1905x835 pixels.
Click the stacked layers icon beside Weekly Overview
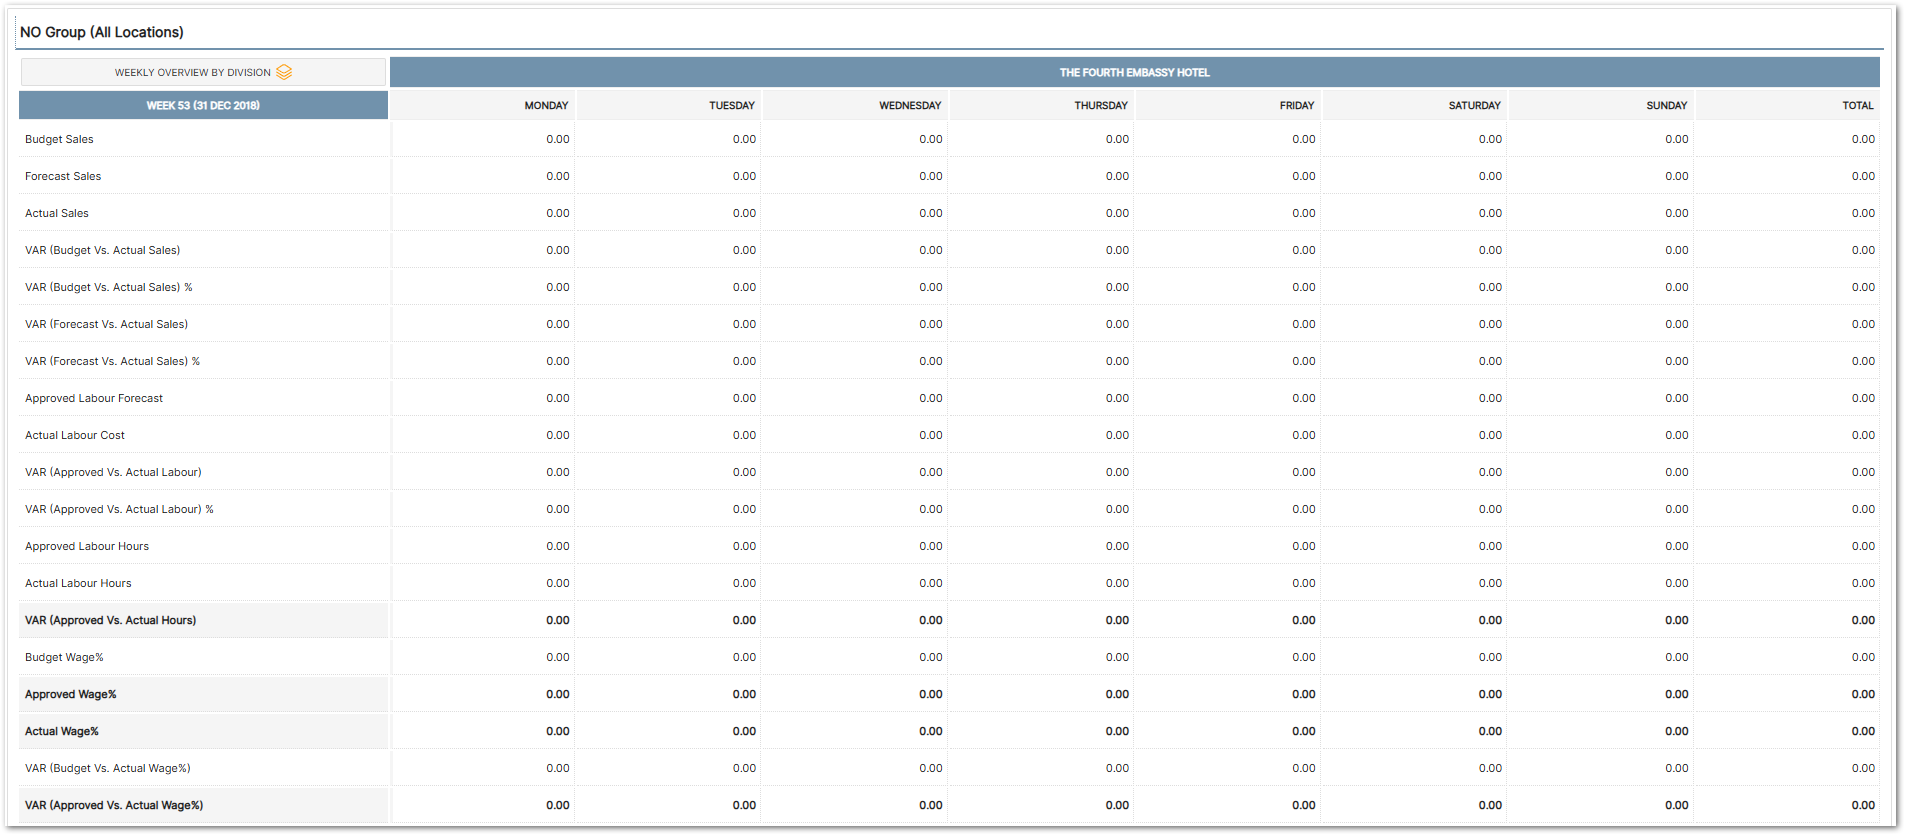pyautogui.click(x=284, y=72)
